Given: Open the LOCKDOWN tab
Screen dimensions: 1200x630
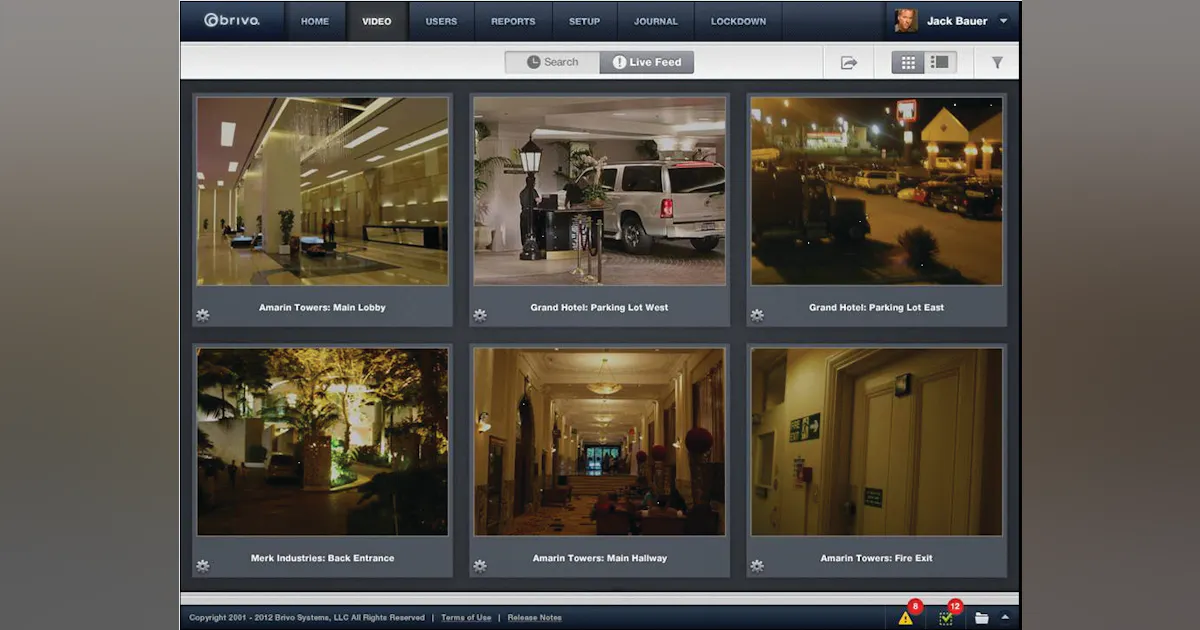Looking at the screenshot, I should 738,21.
